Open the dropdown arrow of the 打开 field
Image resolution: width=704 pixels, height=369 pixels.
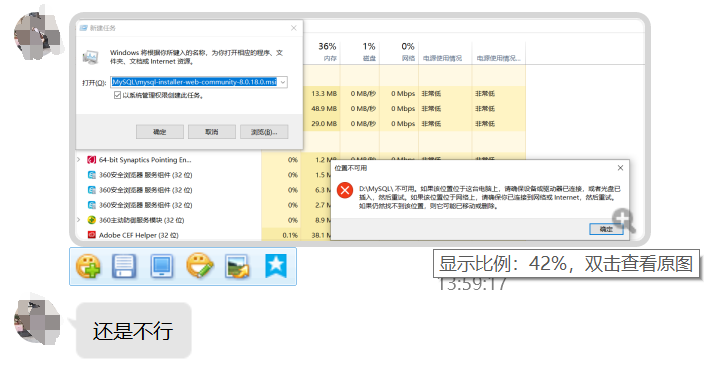coord(283,82)
